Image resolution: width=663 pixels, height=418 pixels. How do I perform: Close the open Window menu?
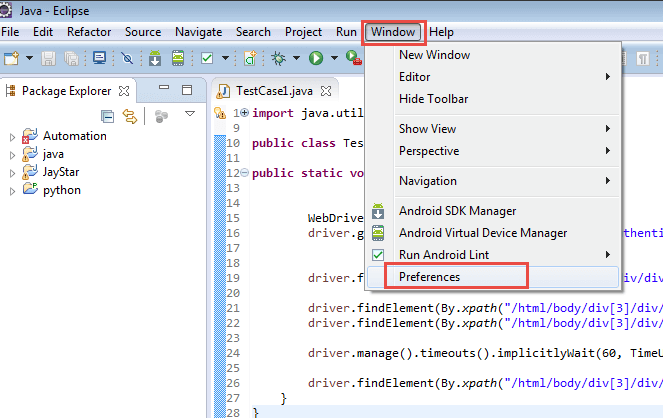tap(393, 32)
